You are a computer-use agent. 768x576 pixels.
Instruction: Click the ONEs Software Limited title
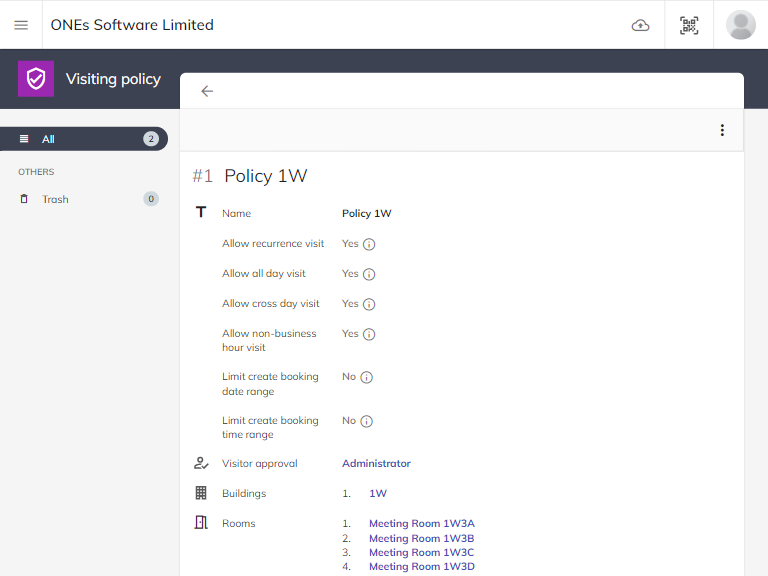[132, 25]
